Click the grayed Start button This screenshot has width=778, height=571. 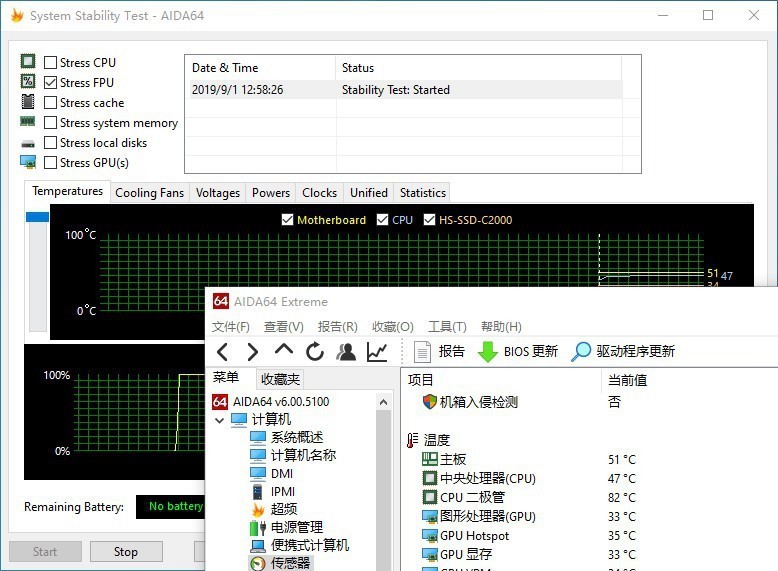pos(45,552)
